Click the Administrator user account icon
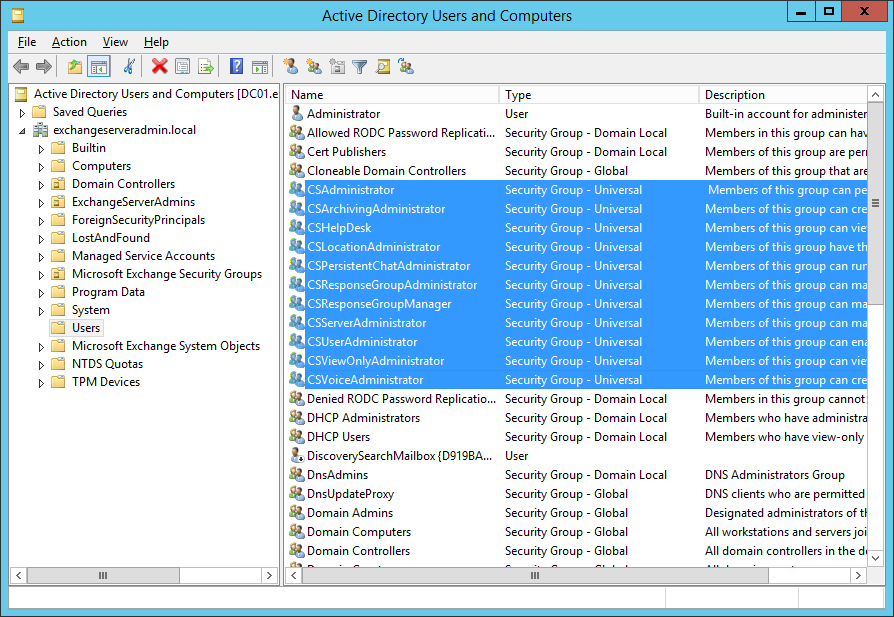The height and width of the screenshot is (617, 894). click(x=296, y=113)
